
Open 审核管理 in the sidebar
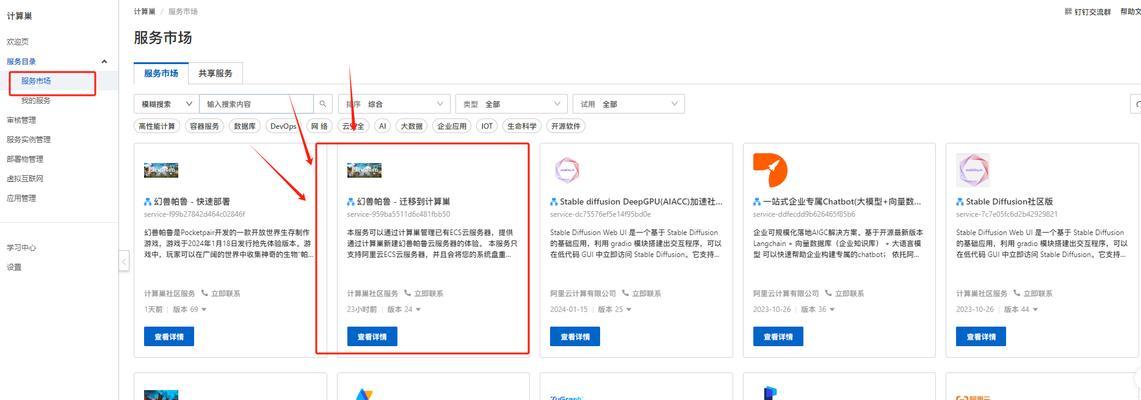click(x=21, y=120)
